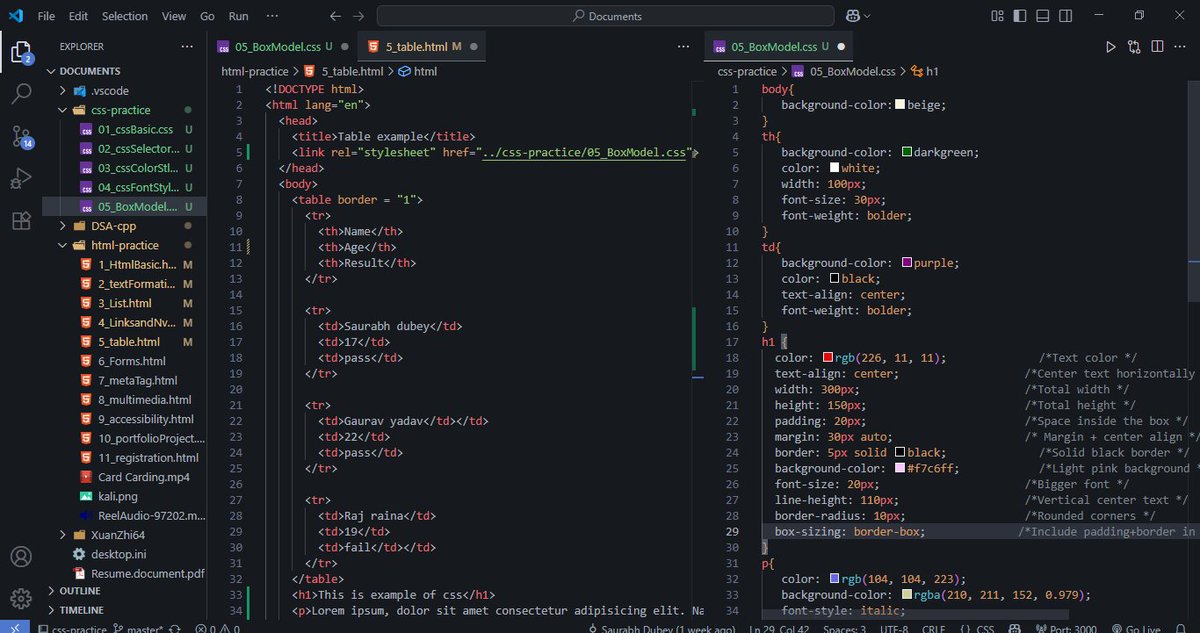Go forward with the right arrow
This screenshot has height=633, width=1200.
358,16
